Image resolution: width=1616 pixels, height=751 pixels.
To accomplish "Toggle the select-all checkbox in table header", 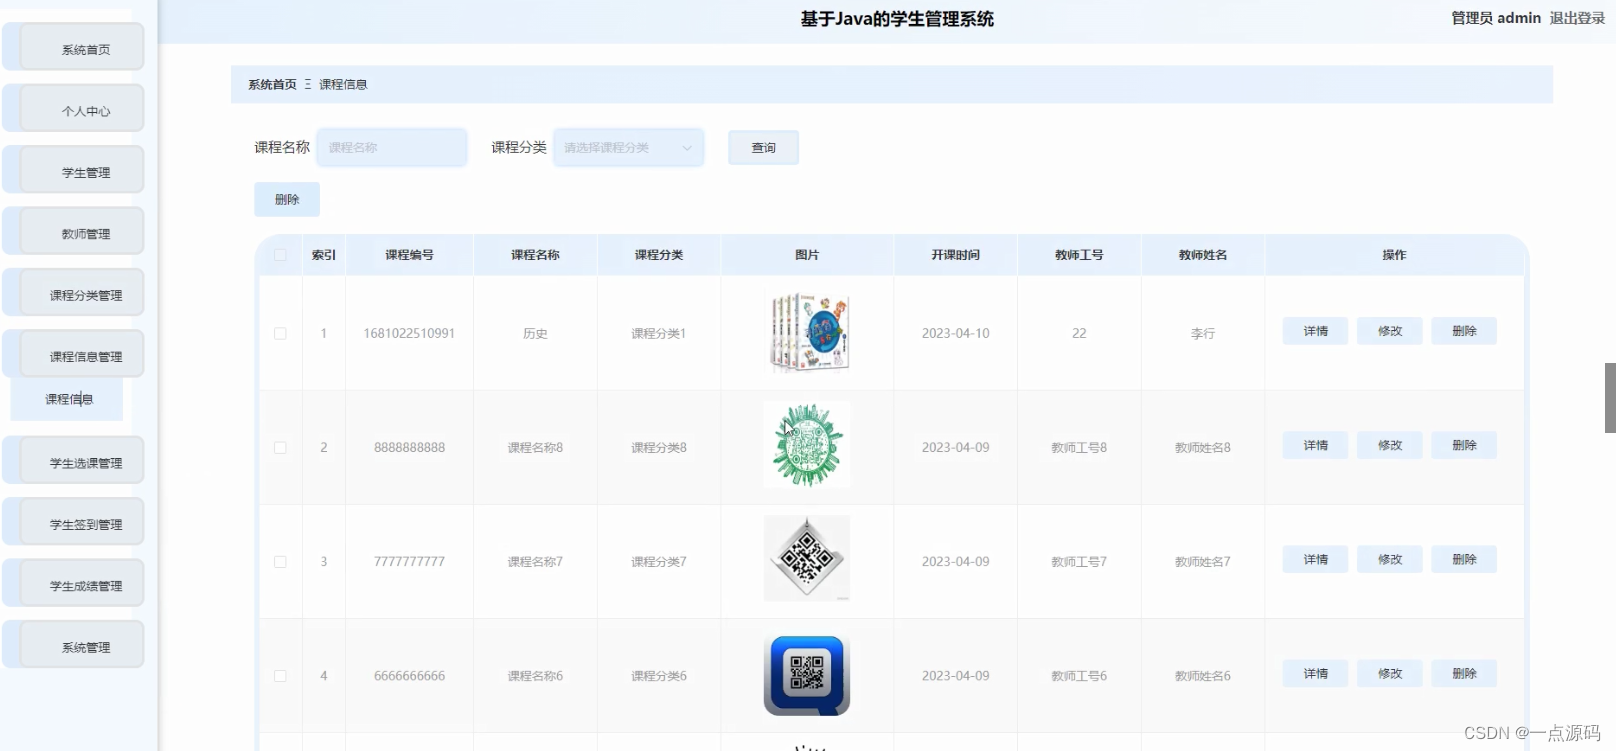I will pyautogui.click(x=280, y=255).
